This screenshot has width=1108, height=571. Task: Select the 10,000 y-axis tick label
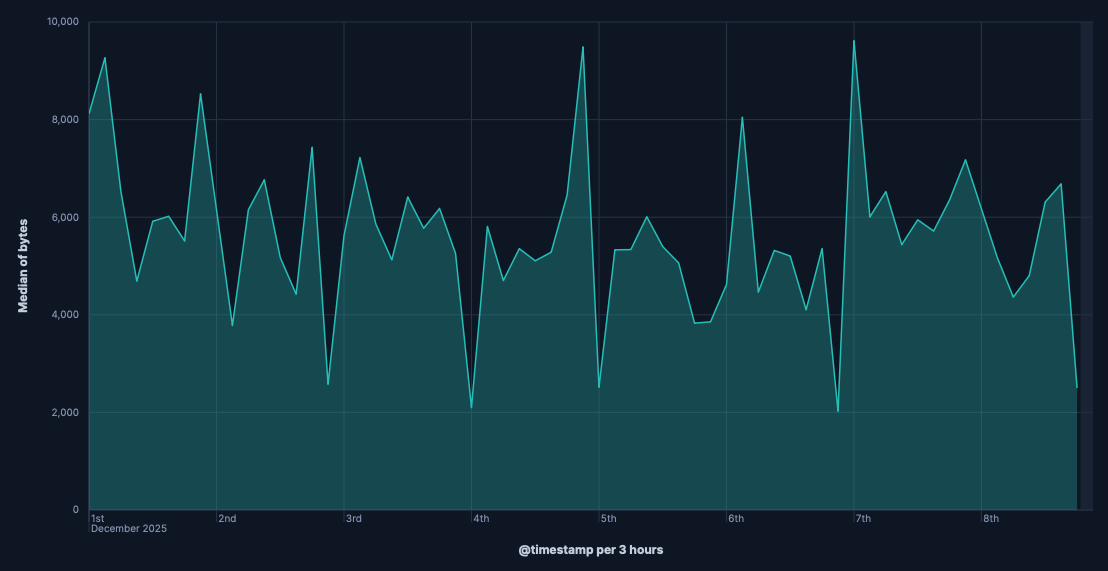click(x=62, y=22)
